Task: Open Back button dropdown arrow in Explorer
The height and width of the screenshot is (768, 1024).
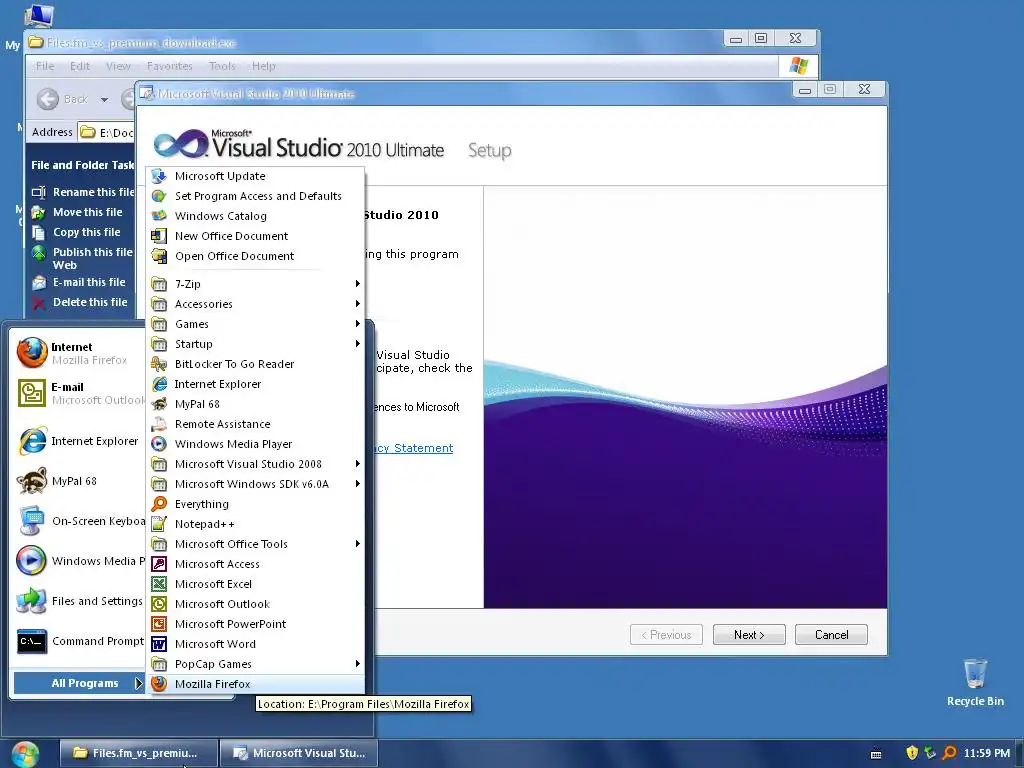Action: point(104,100)
